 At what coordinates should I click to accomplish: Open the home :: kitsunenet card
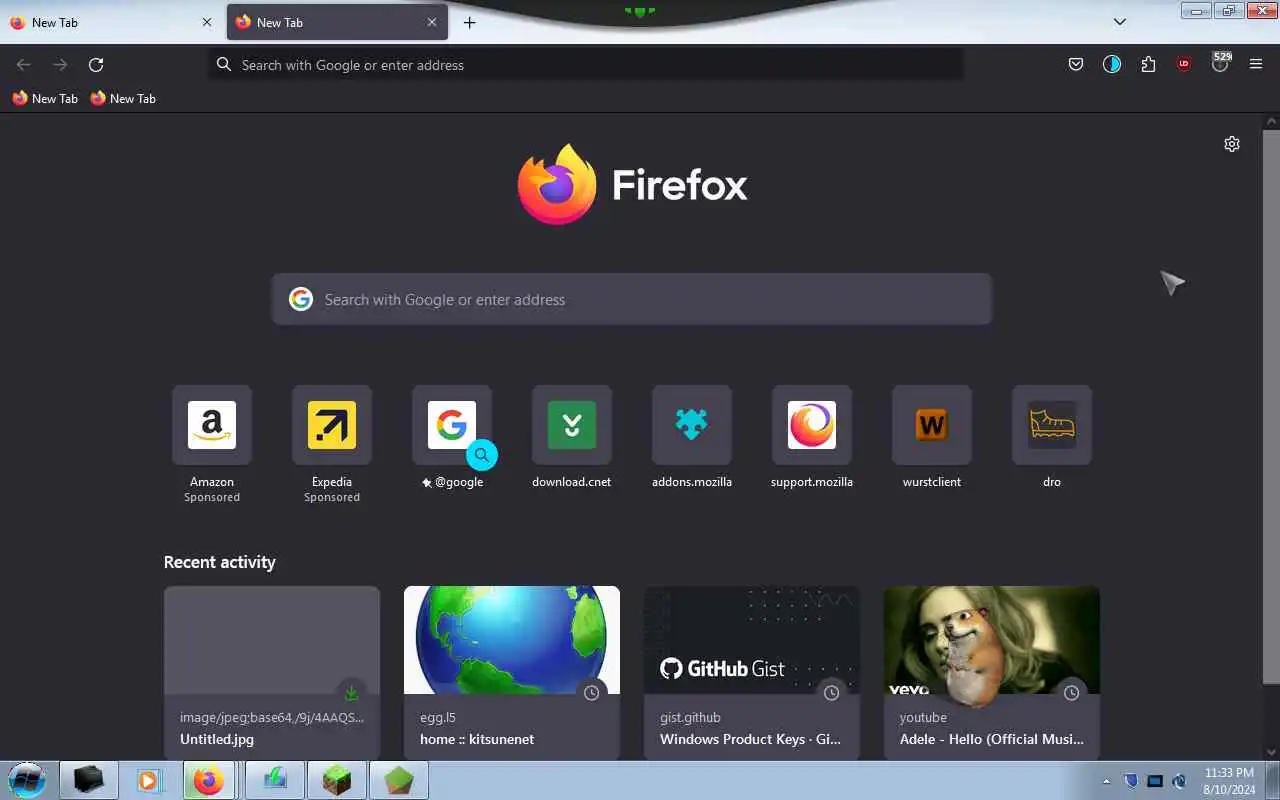coord(512,673)
